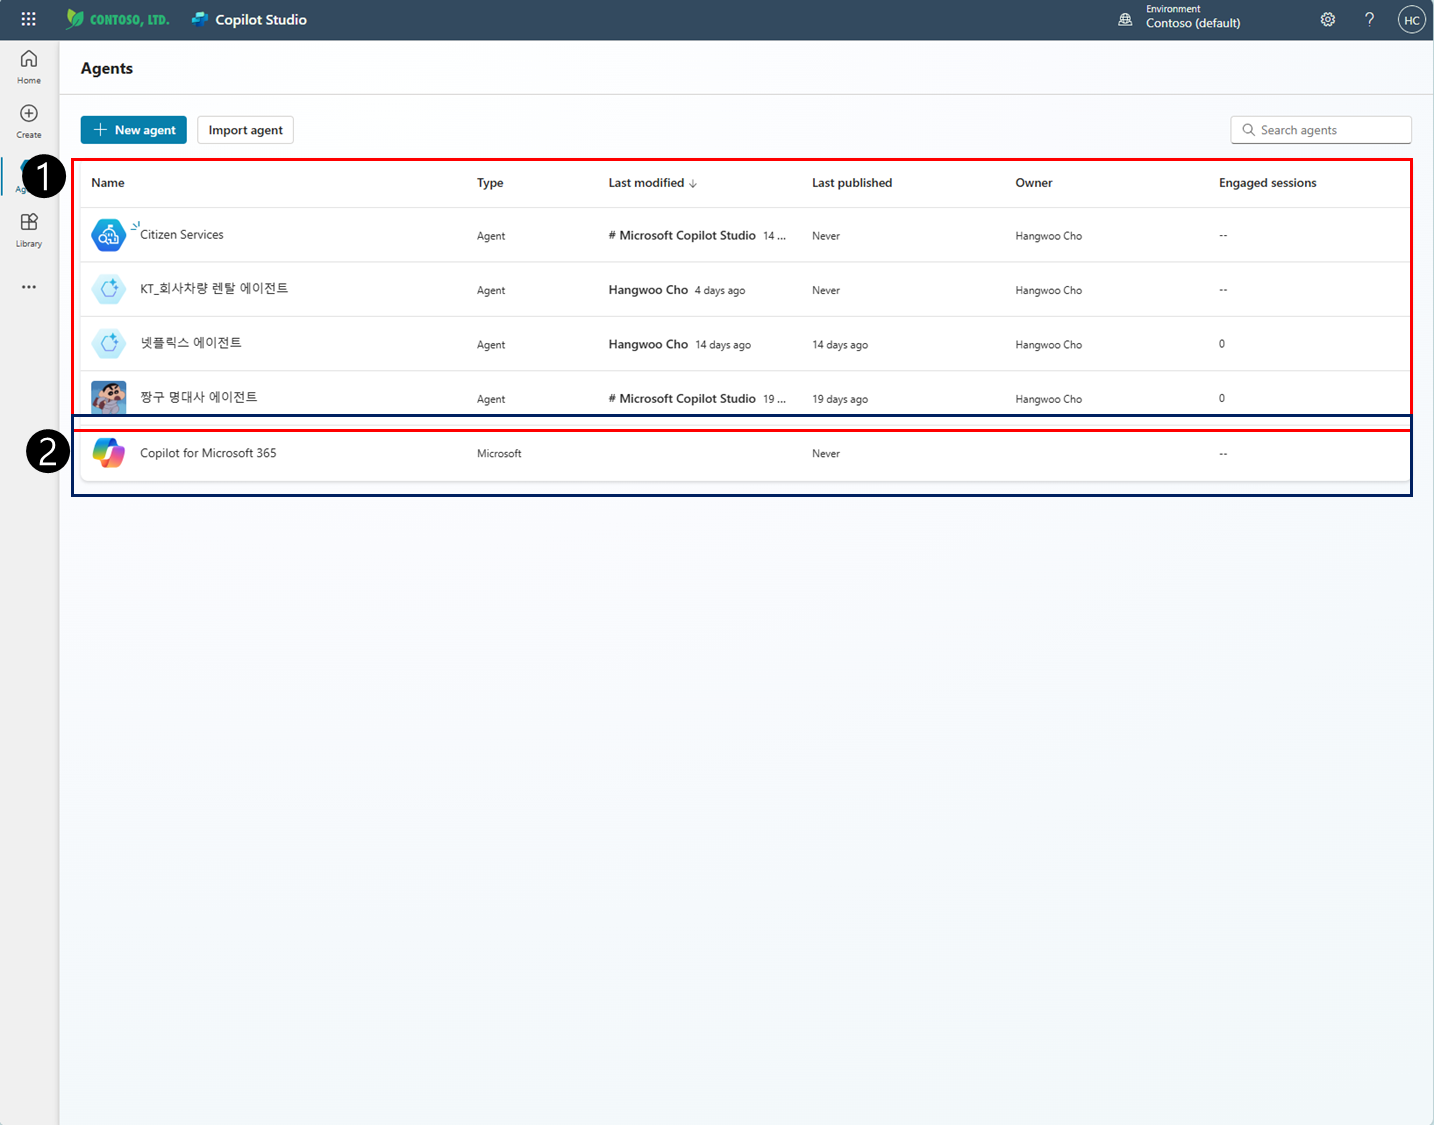Go to Home in sidebar

pos(29,66)
